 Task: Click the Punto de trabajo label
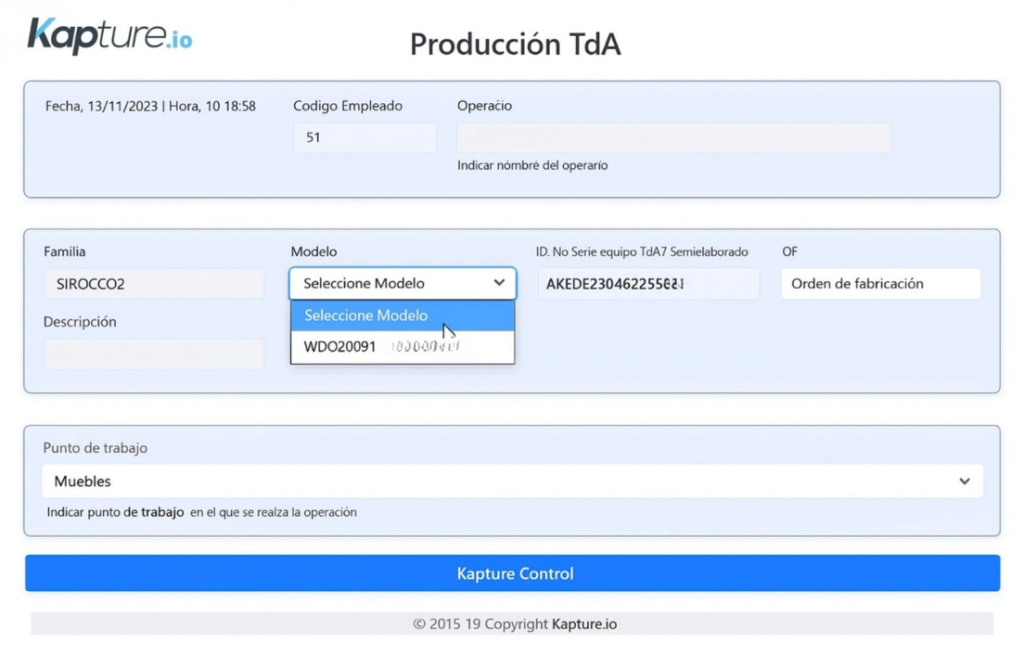coord(95,448)
